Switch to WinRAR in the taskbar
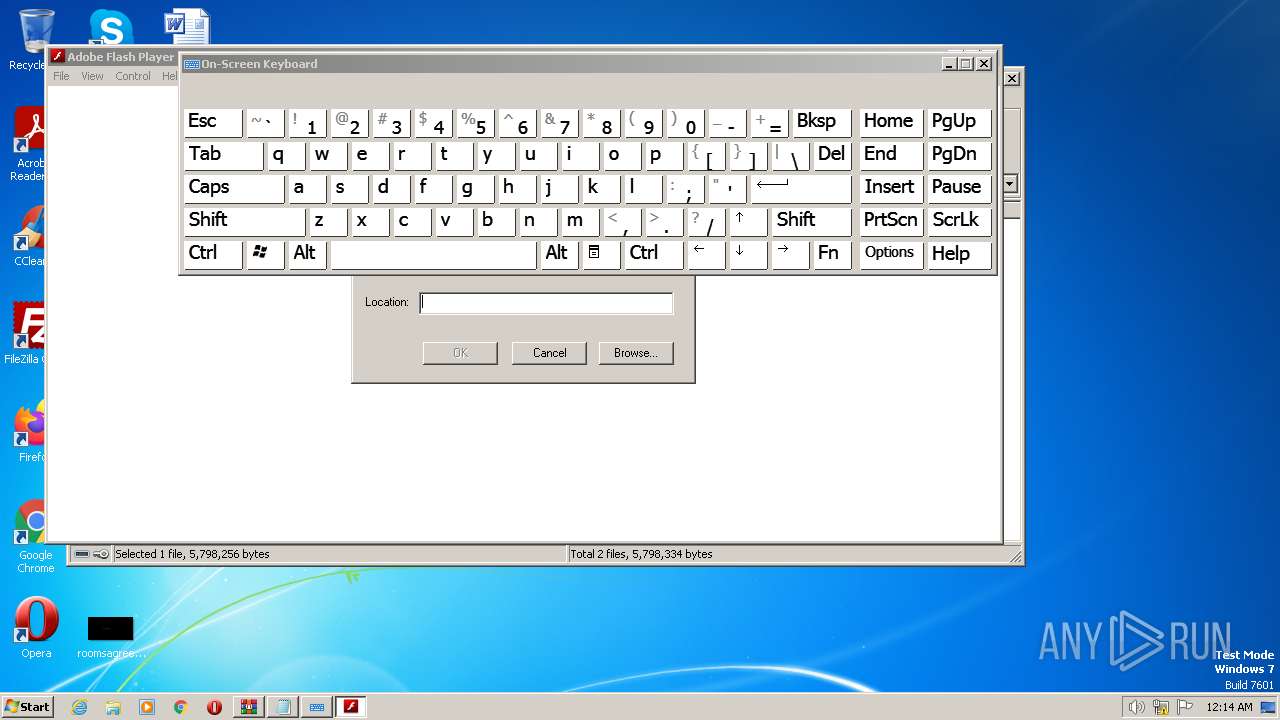Viewport: 1280px width, 720px height. pos(249,707)
